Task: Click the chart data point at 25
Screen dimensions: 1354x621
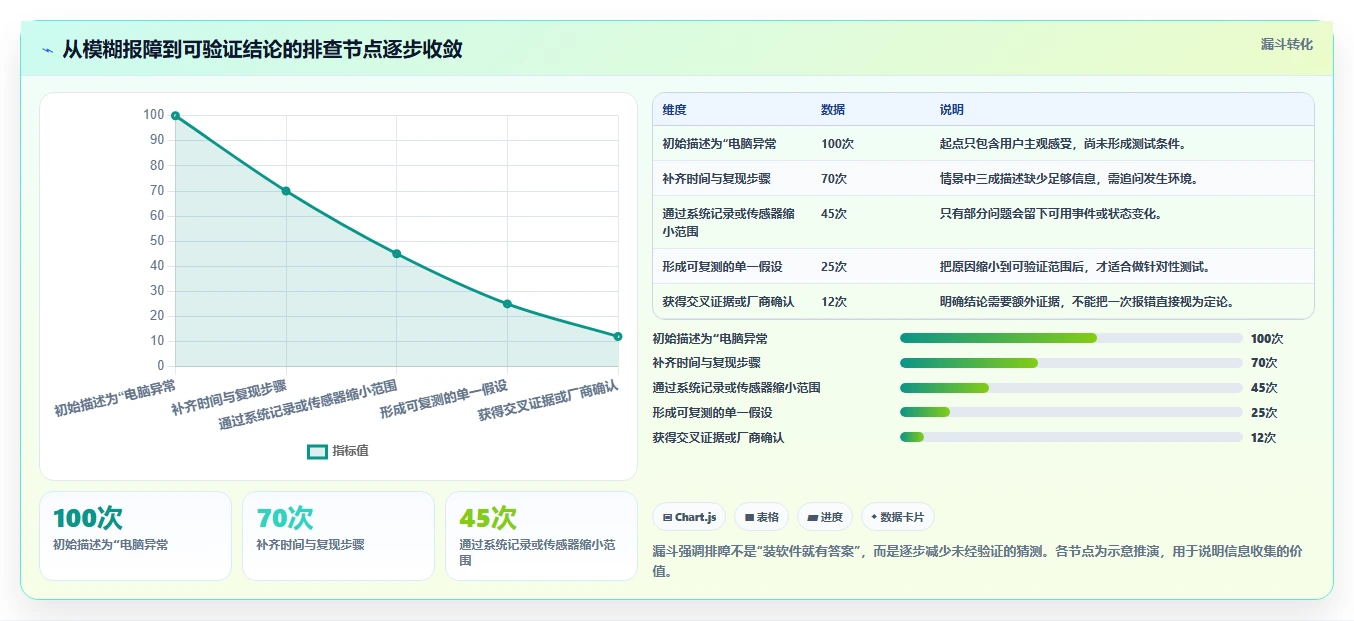Action: pos(507,304)
